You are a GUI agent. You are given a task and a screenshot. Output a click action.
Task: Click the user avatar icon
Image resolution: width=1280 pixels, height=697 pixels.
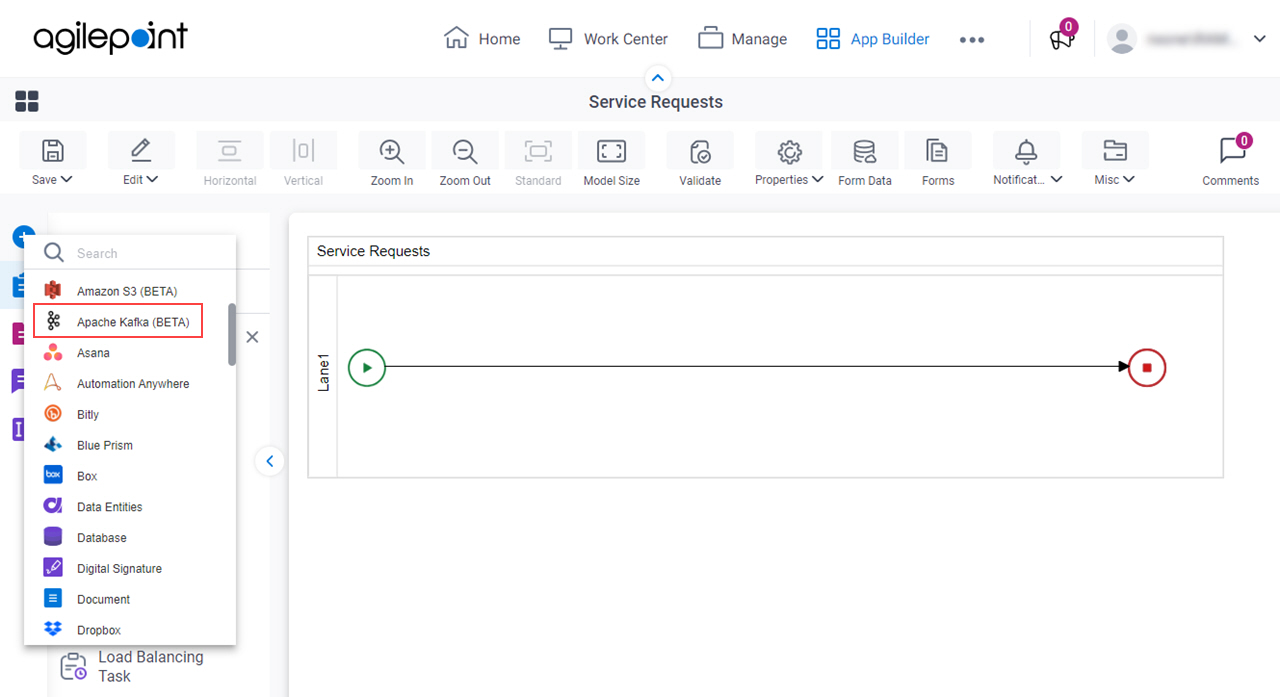(1122, 39)
